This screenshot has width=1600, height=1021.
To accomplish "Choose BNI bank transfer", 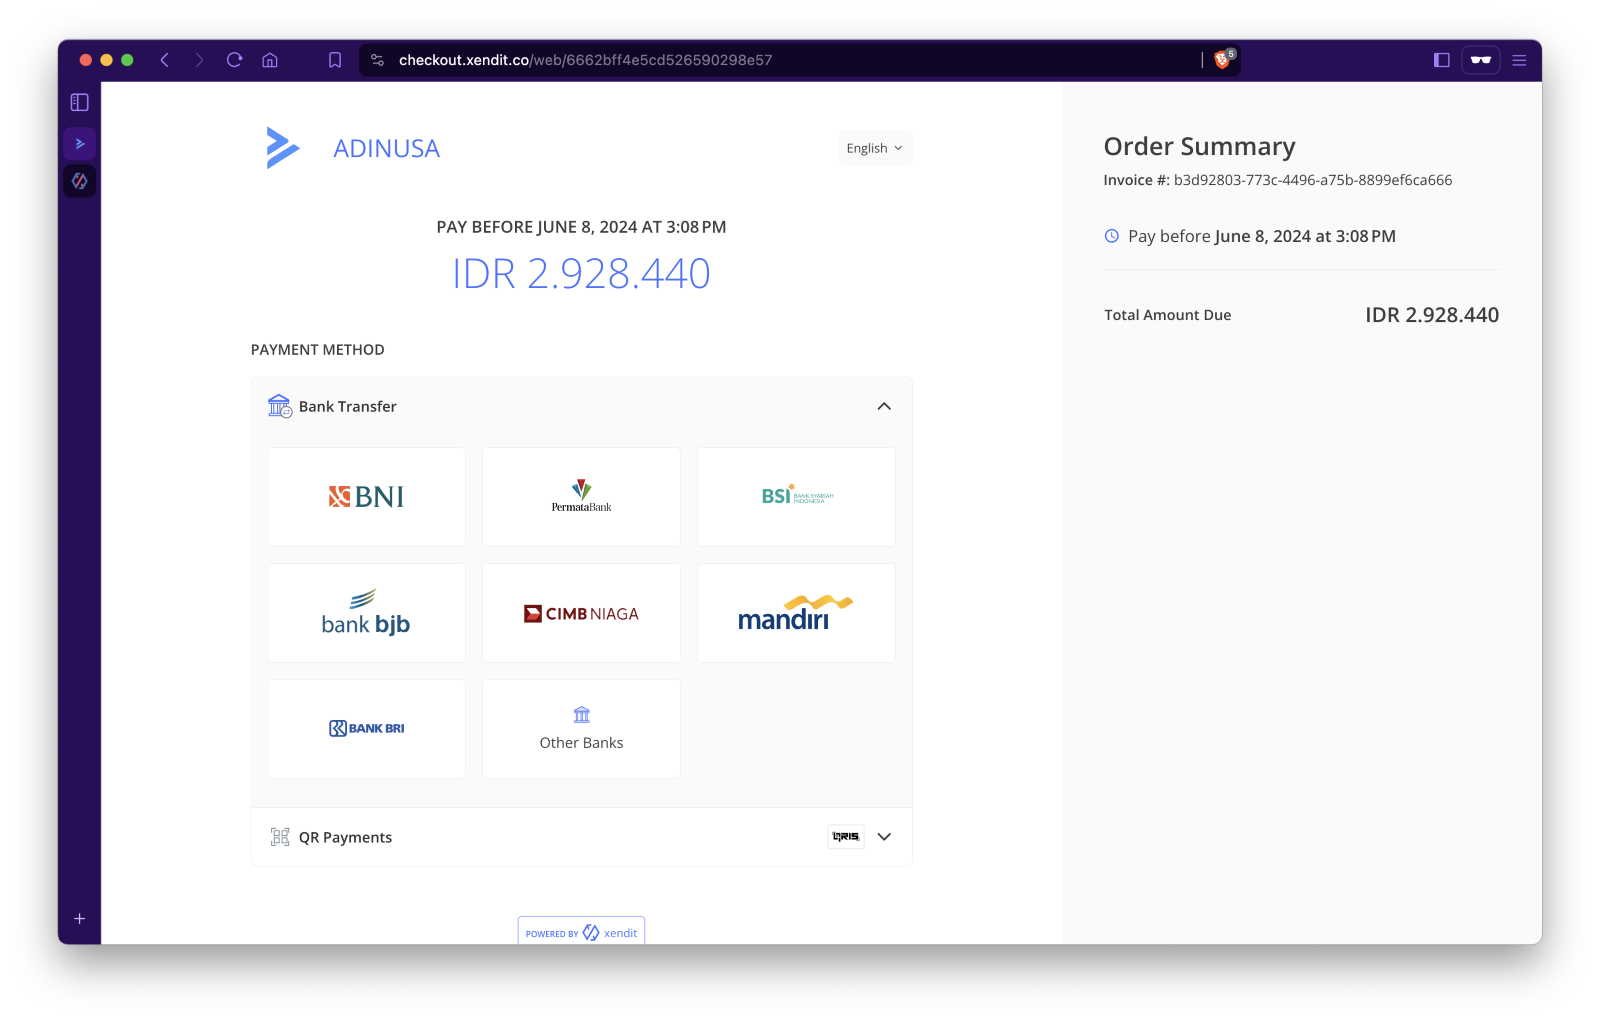I will click(x=367, y=497).
